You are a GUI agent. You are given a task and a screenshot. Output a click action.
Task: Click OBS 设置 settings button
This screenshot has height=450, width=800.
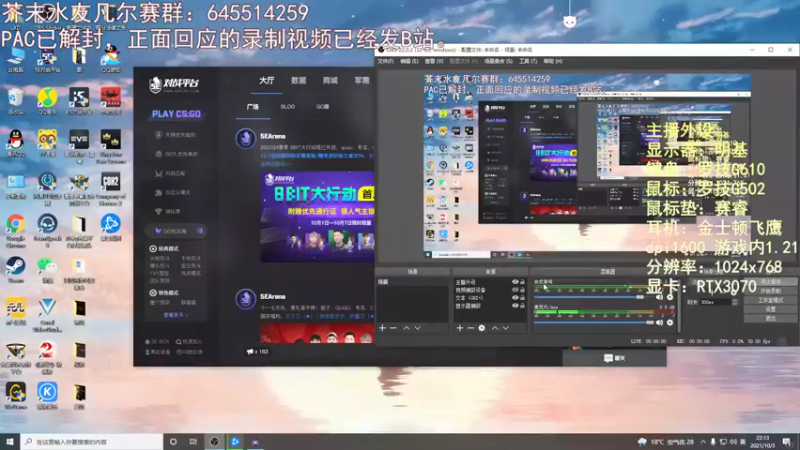(770, 309)
